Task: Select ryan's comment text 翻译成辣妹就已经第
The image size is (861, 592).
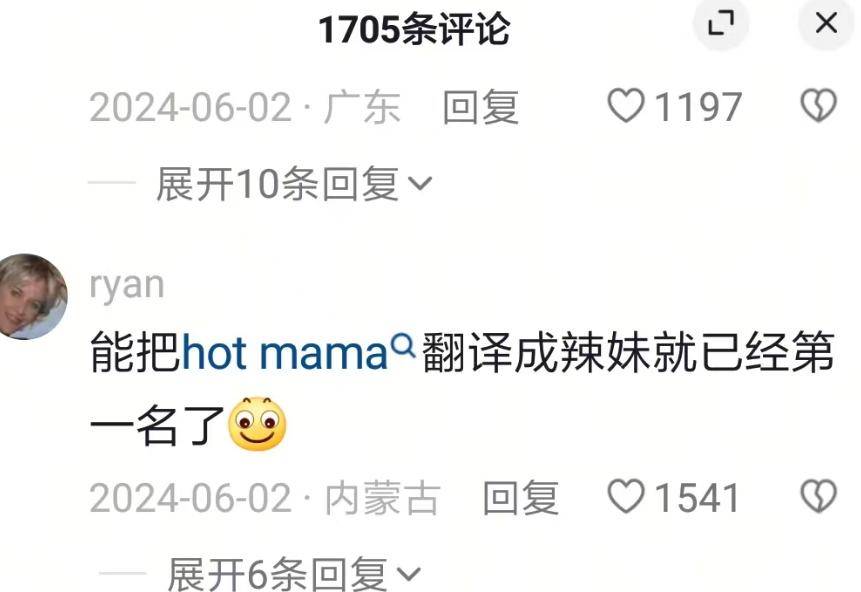Action: pyautogui.click(x=628, y=353)
